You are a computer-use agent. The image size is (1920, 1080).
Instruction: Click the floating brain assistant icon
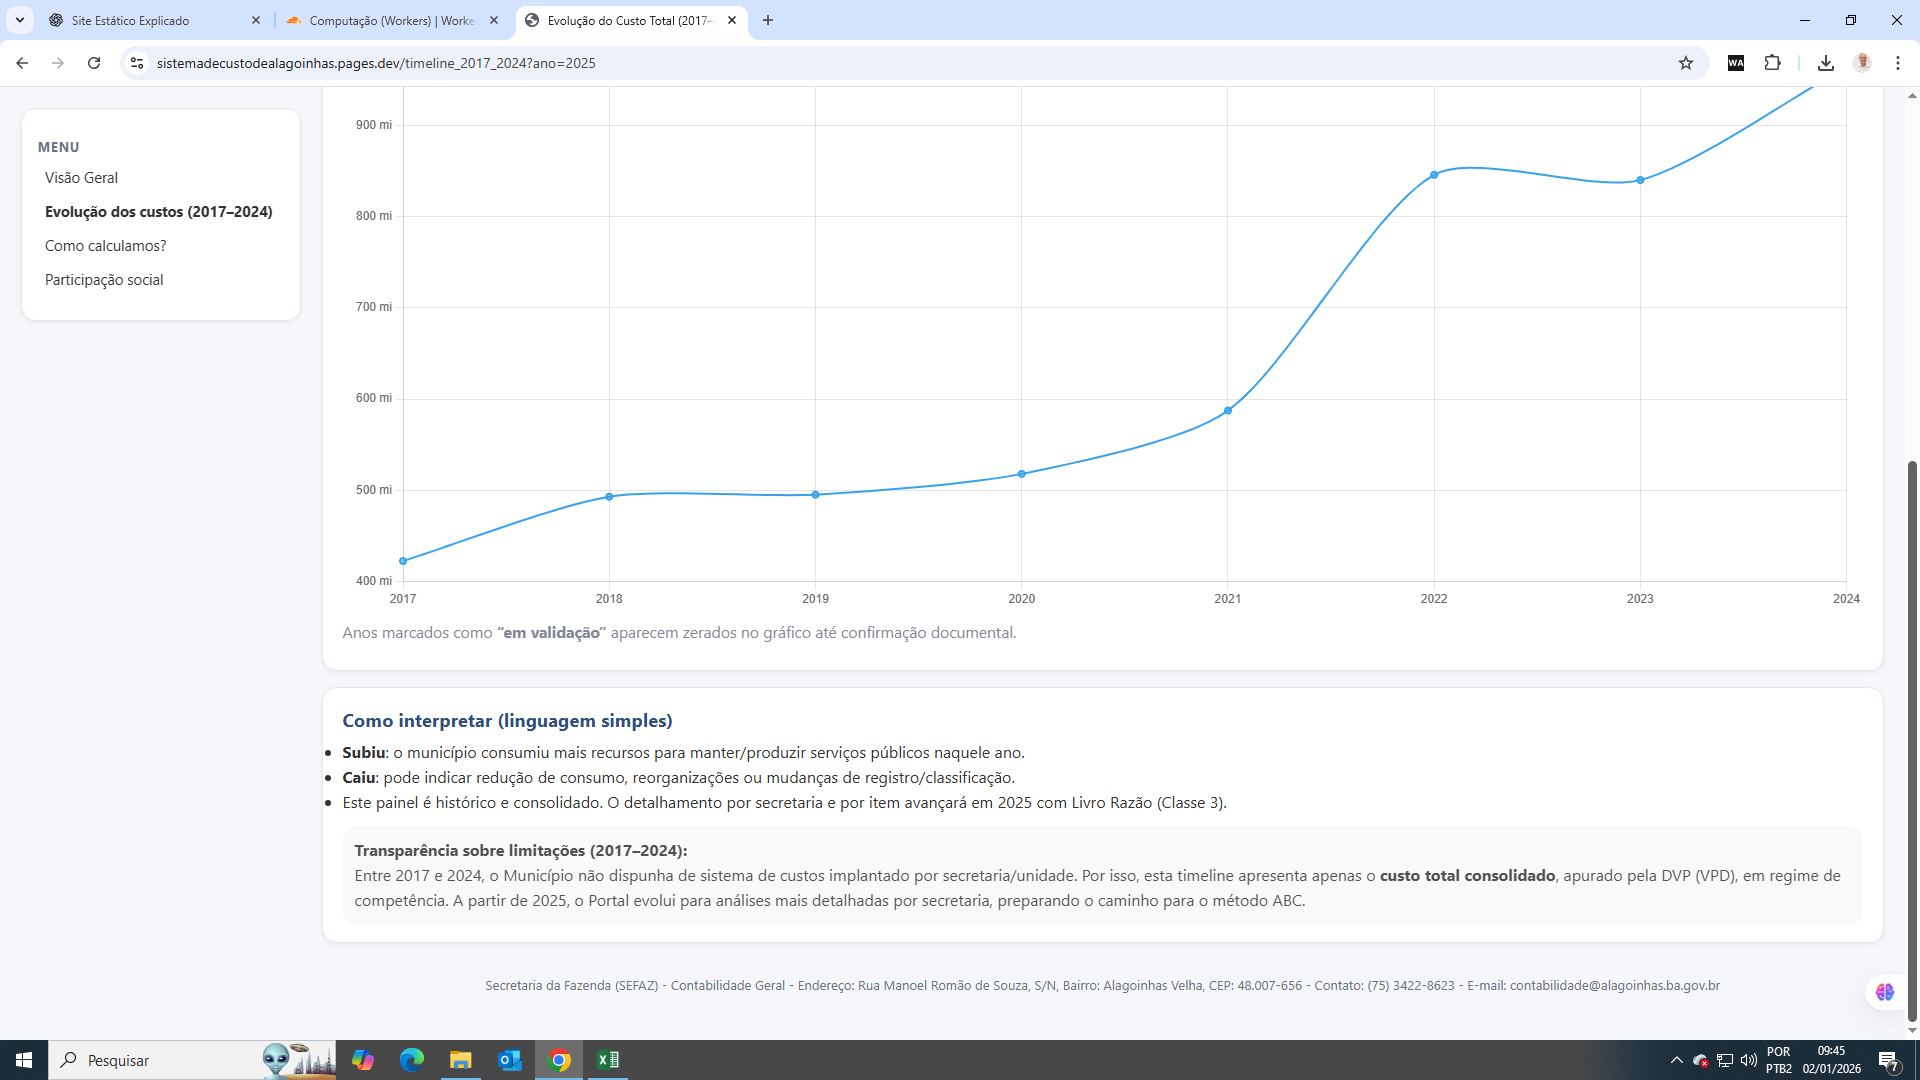[x=1885, y=992]
